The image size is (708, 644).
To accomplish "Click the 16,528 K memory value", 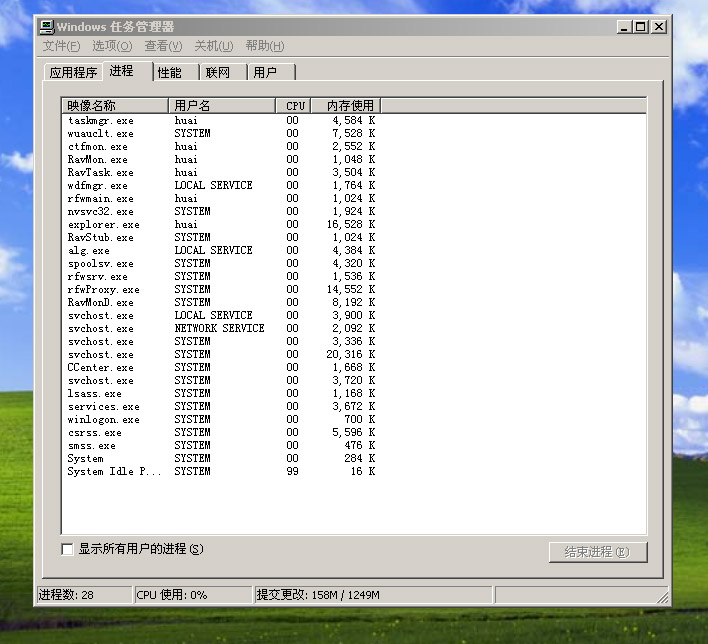I will pos(351,224).
